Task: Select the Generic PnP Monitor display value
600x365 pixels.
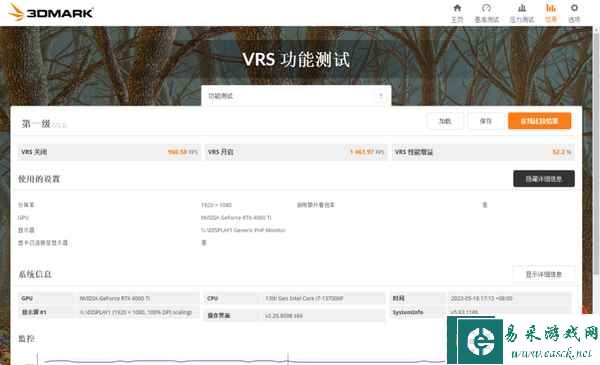Action: tap(243, 230)
